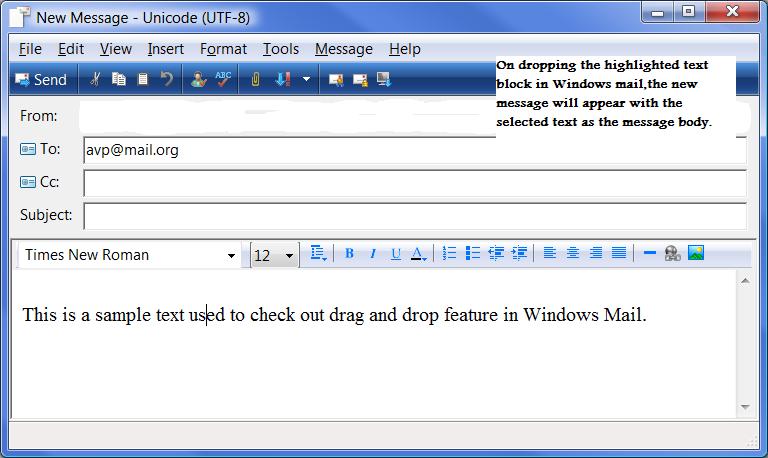
Task: Click the increase indent icon
Action: (x=519, y=253)
